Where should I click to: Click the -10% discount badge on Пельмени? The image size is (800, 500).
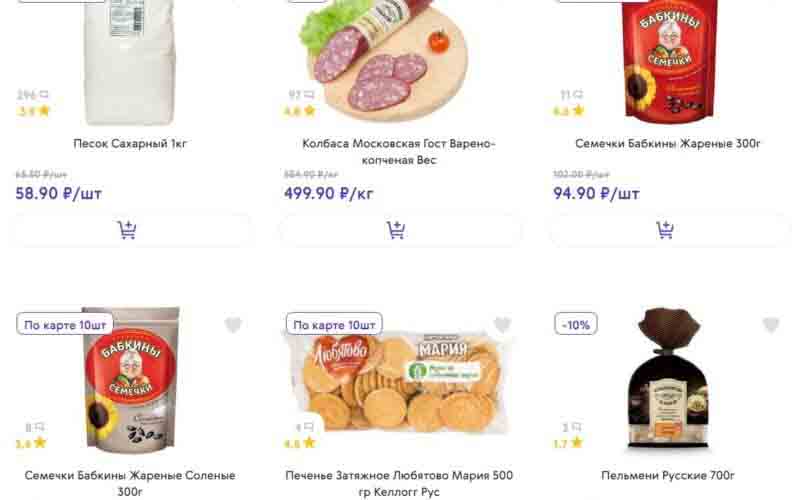point(576,325)
